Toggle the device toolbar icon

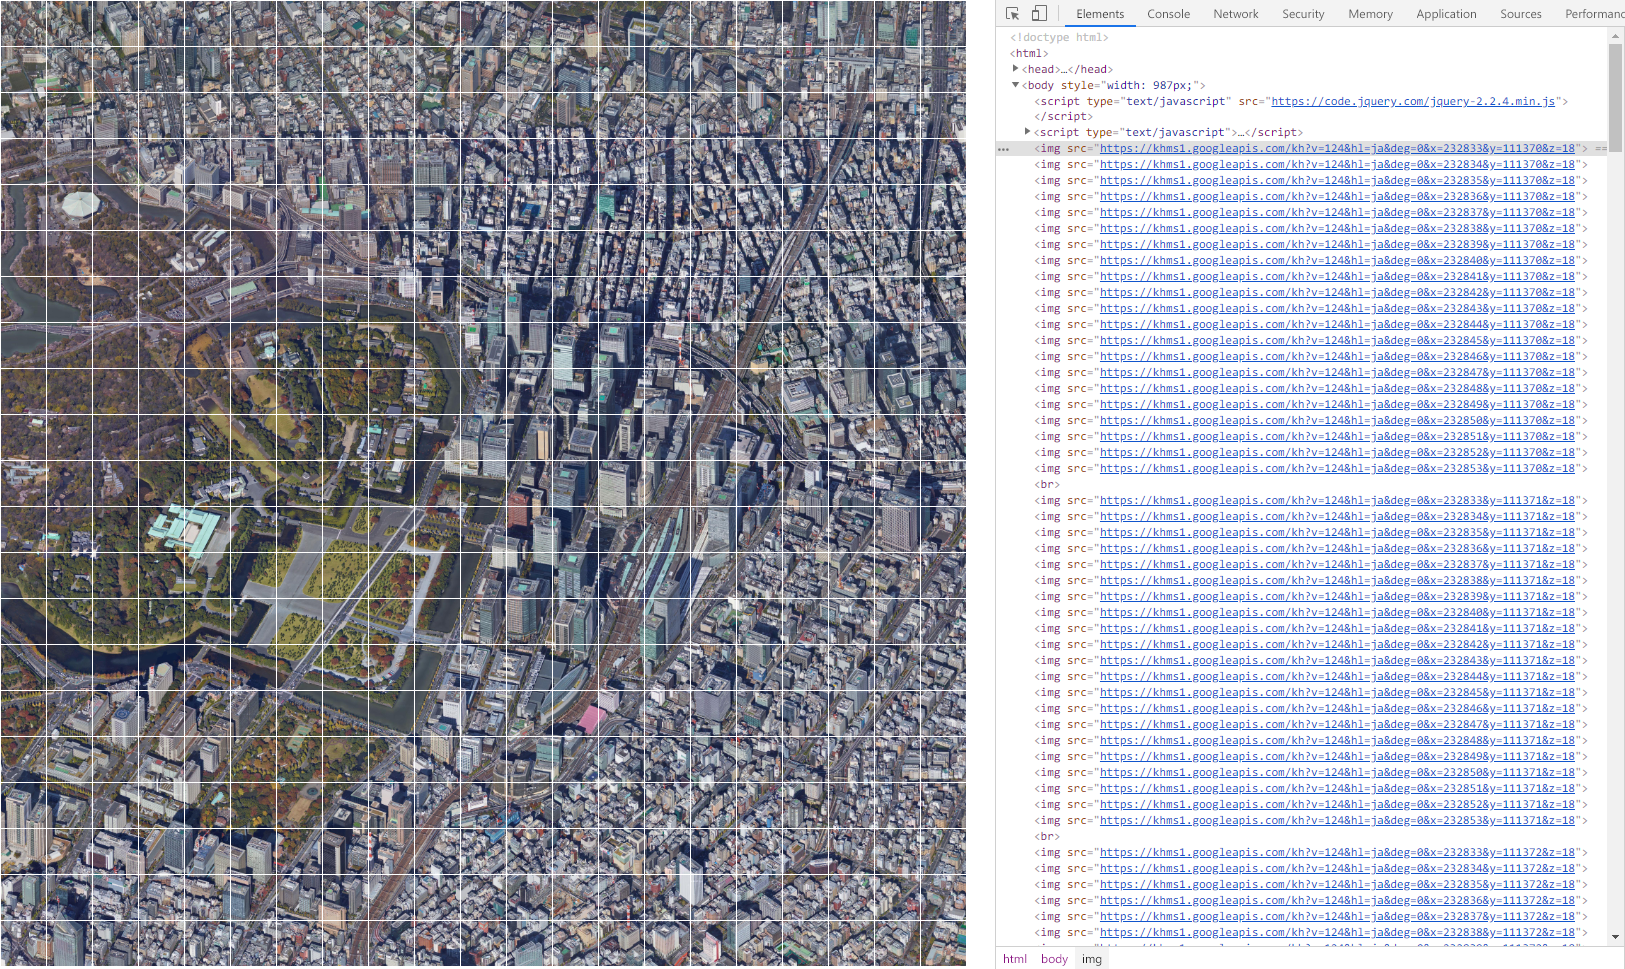(x=1039, y=14)
